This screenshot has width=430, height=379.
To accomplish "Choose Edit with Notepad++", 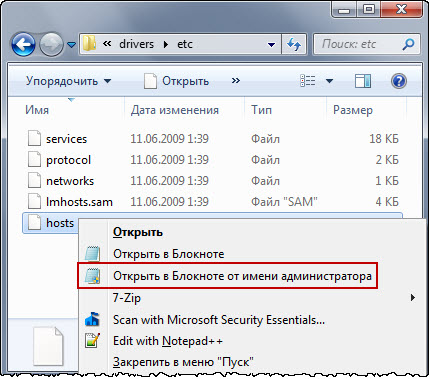I will point(168,341).
